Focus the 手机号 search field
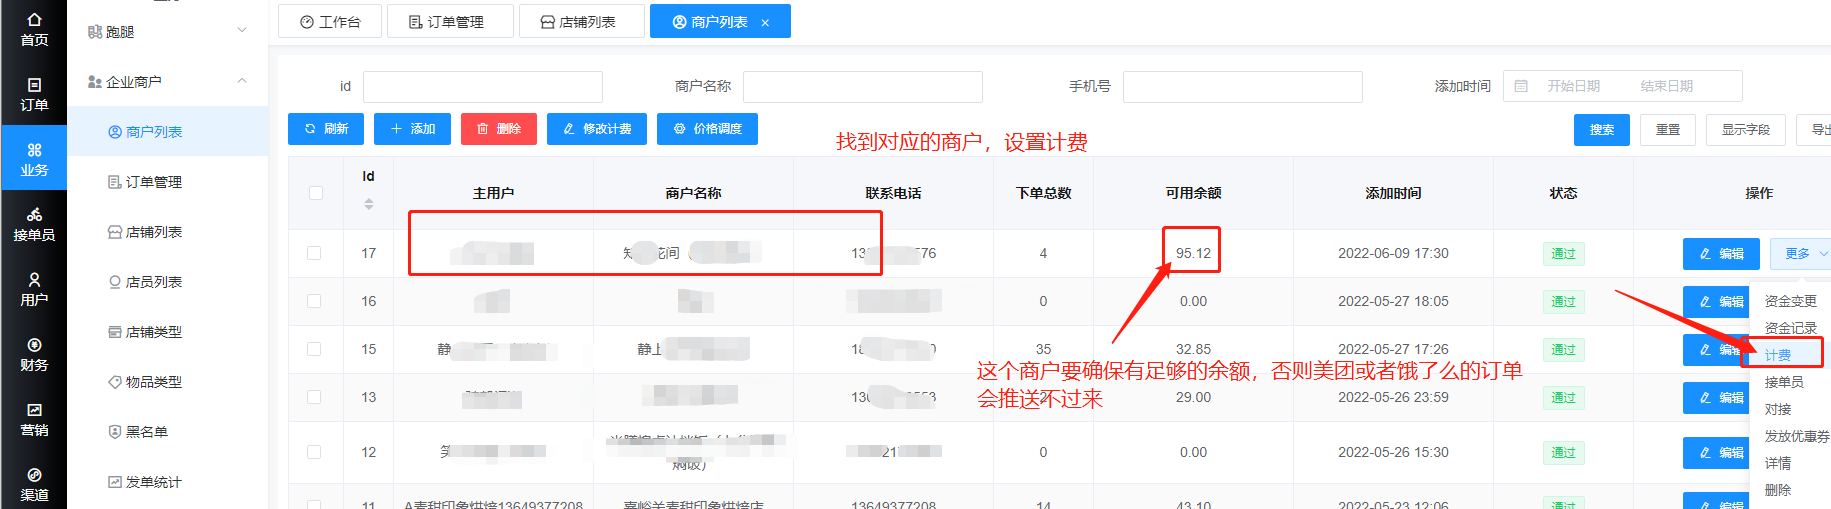 pos(1243,86)
